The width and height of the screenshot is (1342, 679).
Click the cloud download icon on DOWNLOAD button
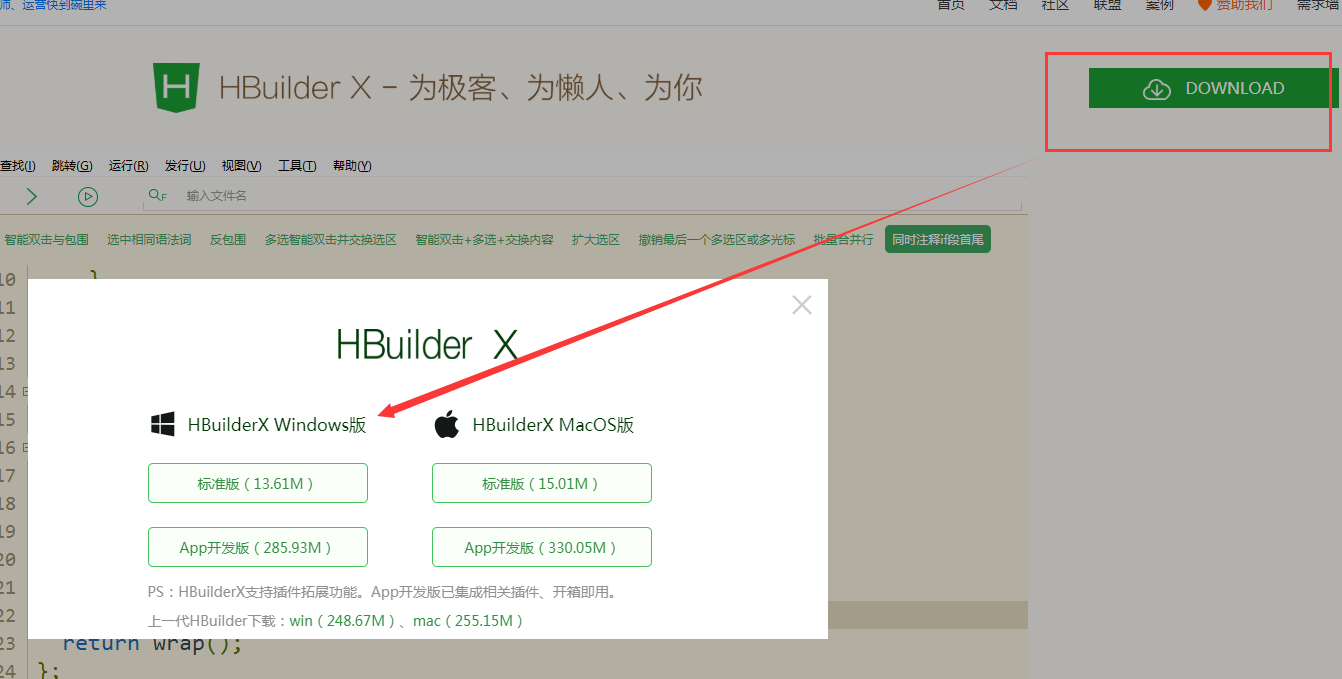pyautogui.click(x=1157, y=88)
